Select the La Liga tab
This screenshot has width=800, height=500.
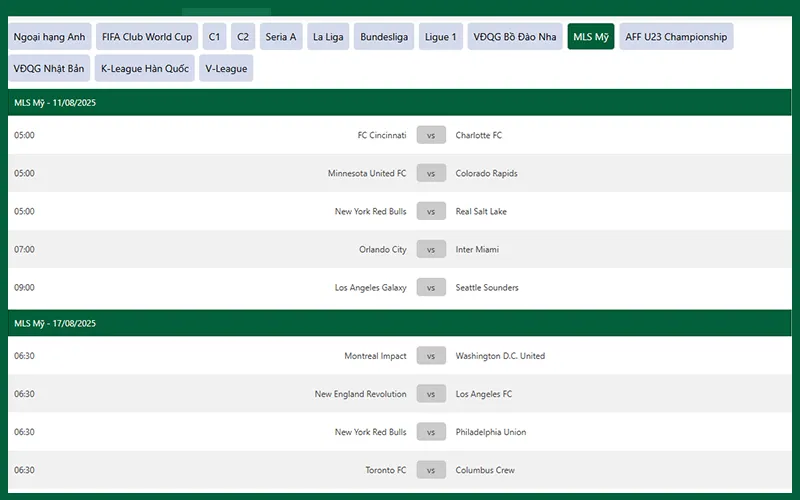pos(329,37)
